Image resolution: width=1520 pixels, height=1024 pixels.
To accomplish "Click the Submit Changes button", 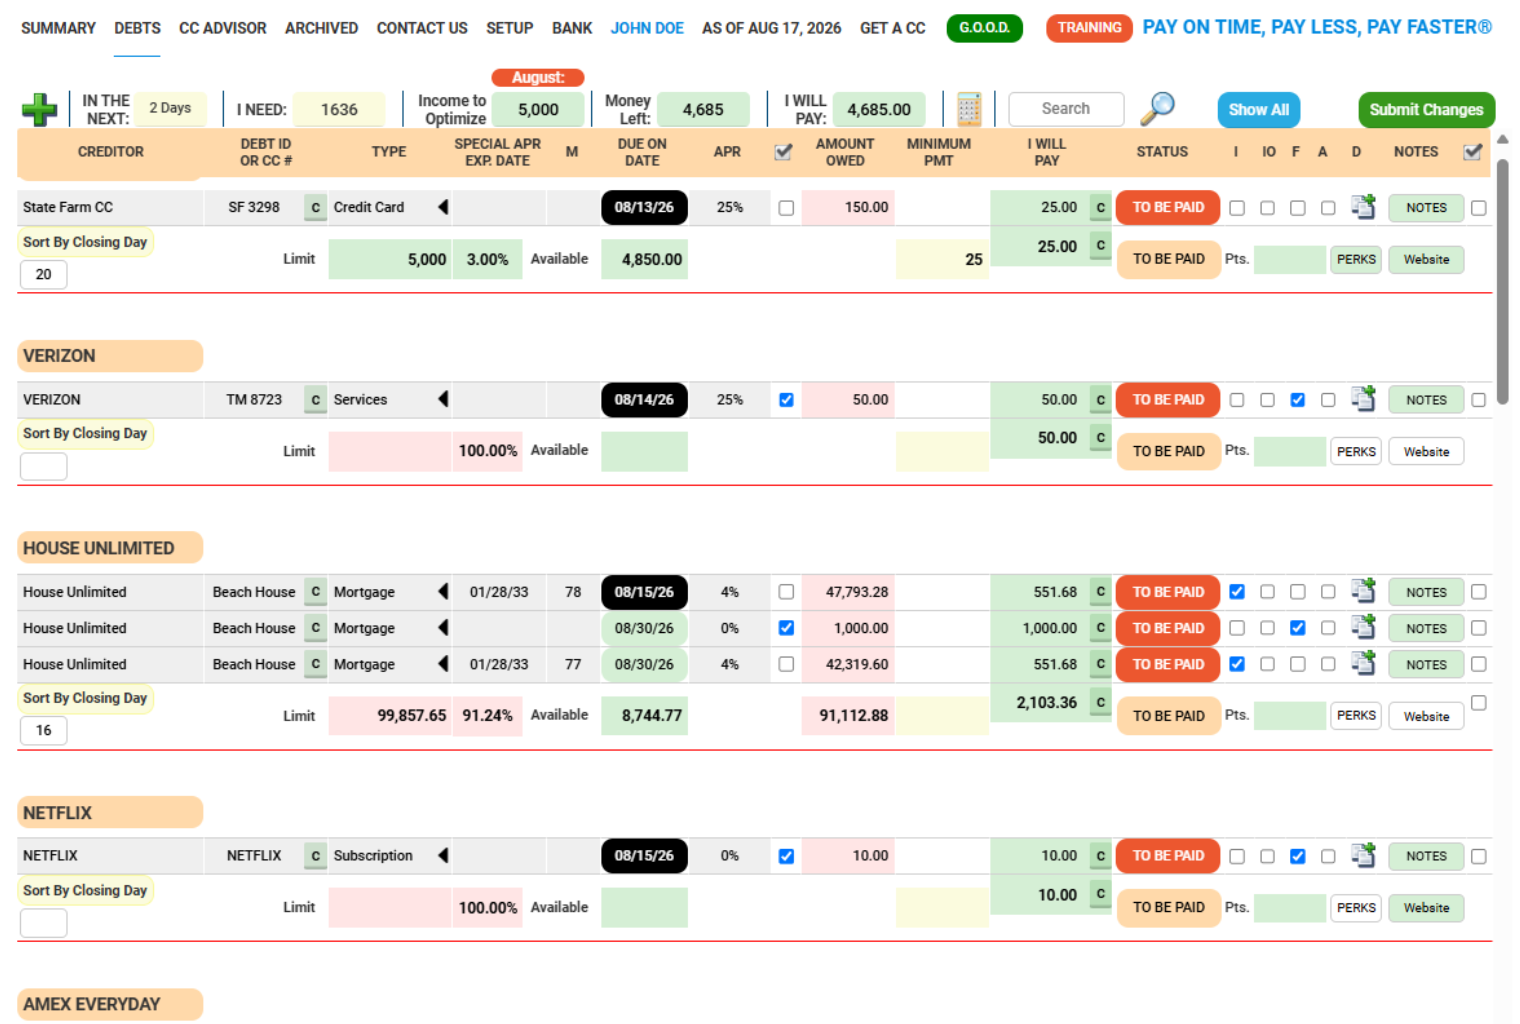I will click(1426, 110).
